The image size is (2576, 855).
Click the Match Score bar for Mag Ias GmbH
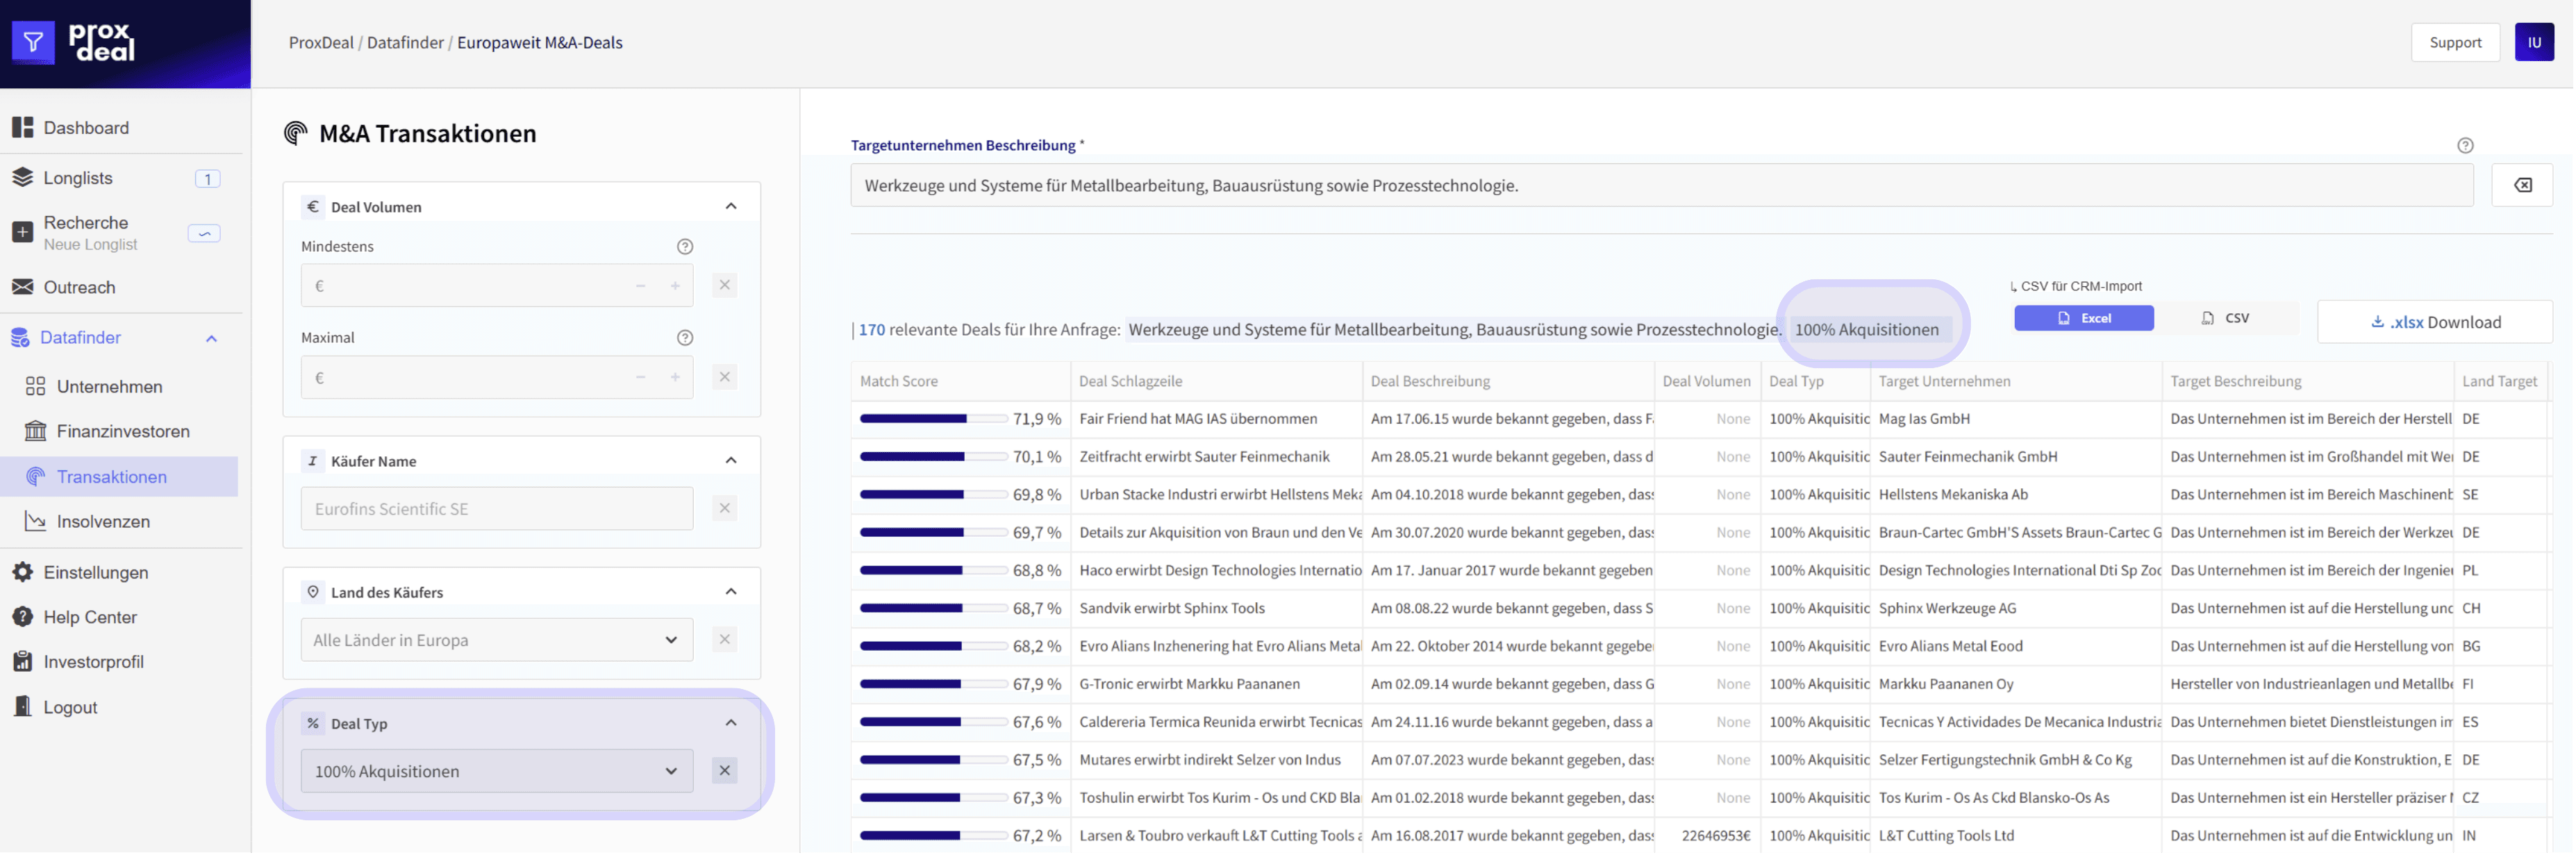coord(932,419)
